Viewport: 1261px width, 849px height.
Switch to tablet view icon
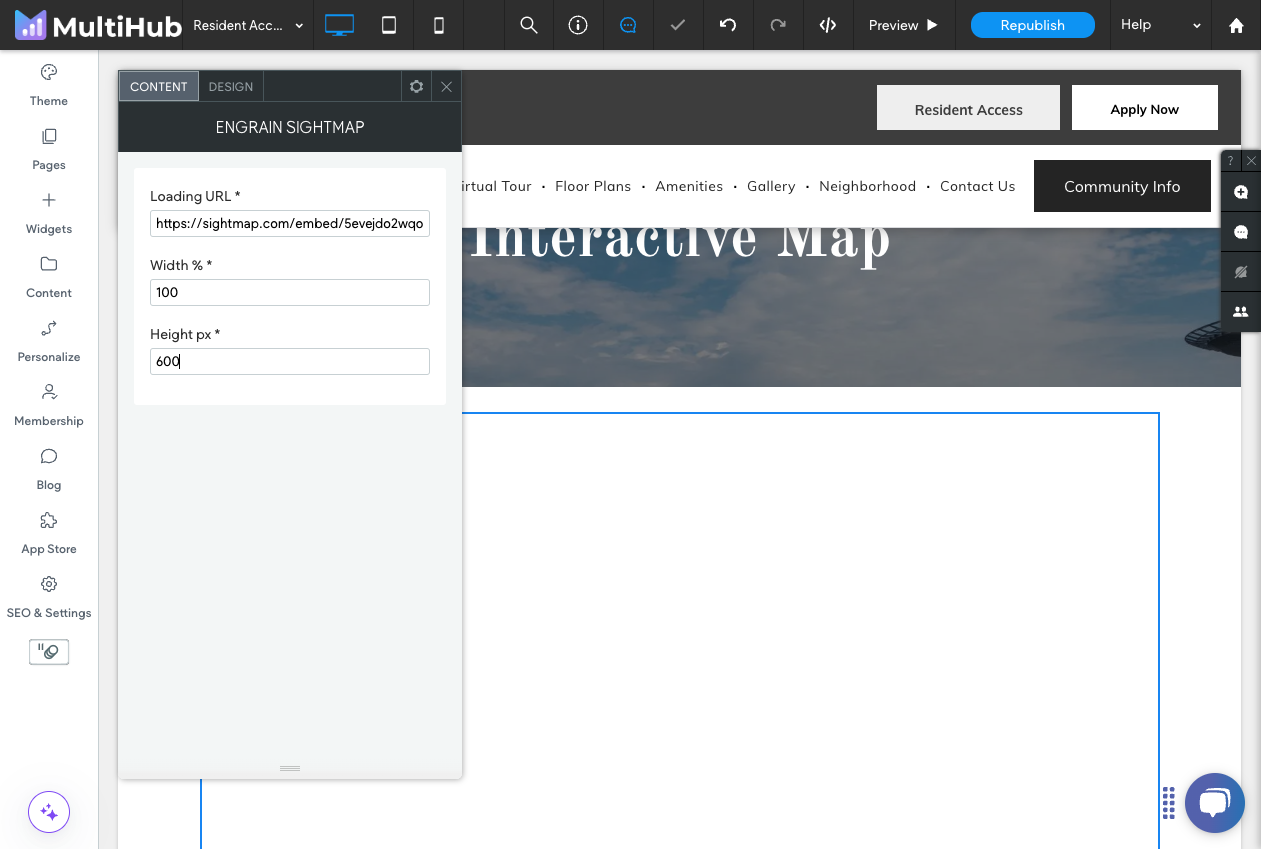click(x=389, y=25)
